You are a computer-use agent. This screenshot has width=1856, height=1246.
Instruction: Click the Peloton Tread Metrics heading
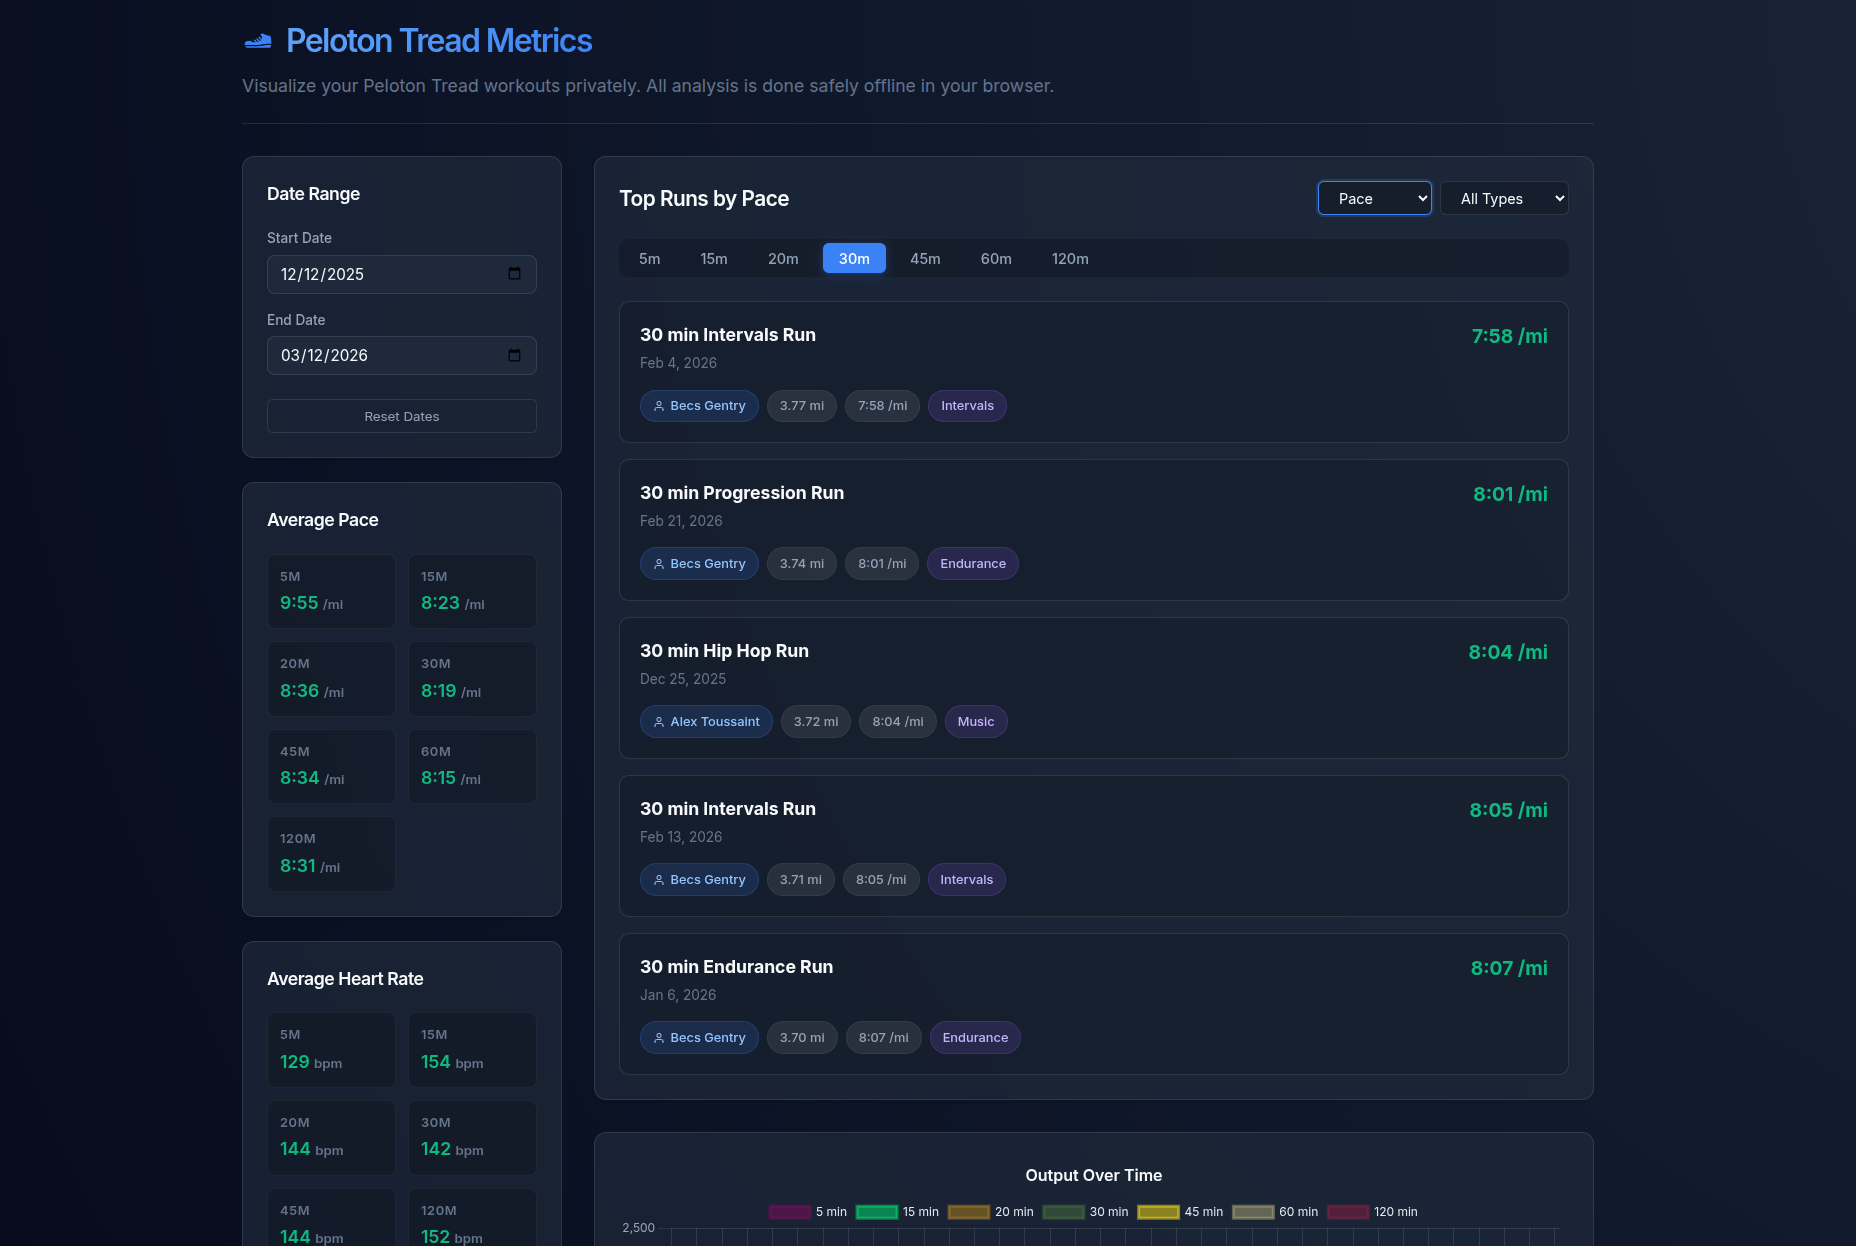439,41
